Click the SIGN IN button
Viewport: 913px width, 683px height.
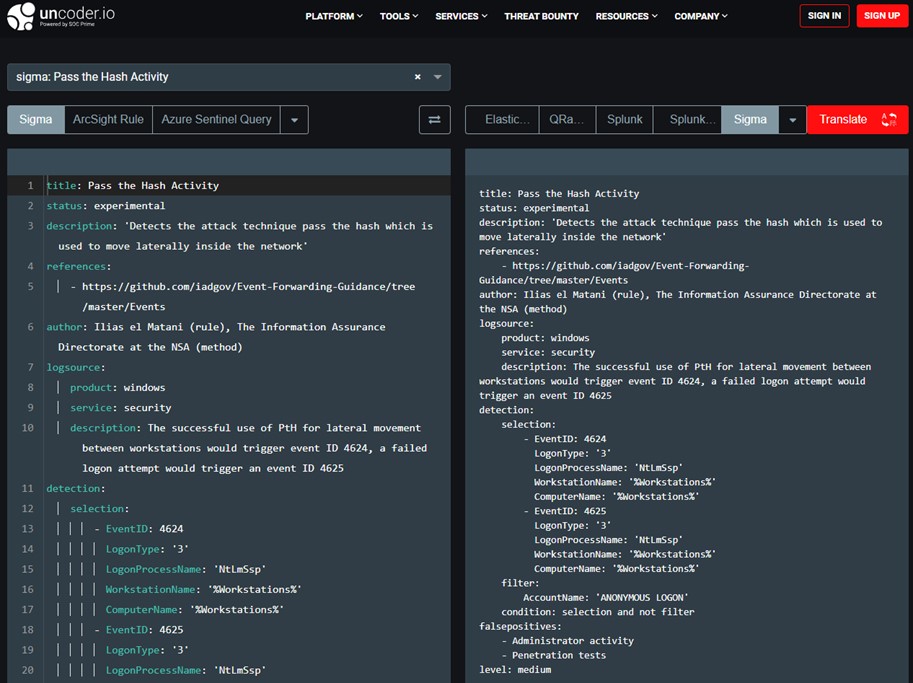click(x=824, y=16)
